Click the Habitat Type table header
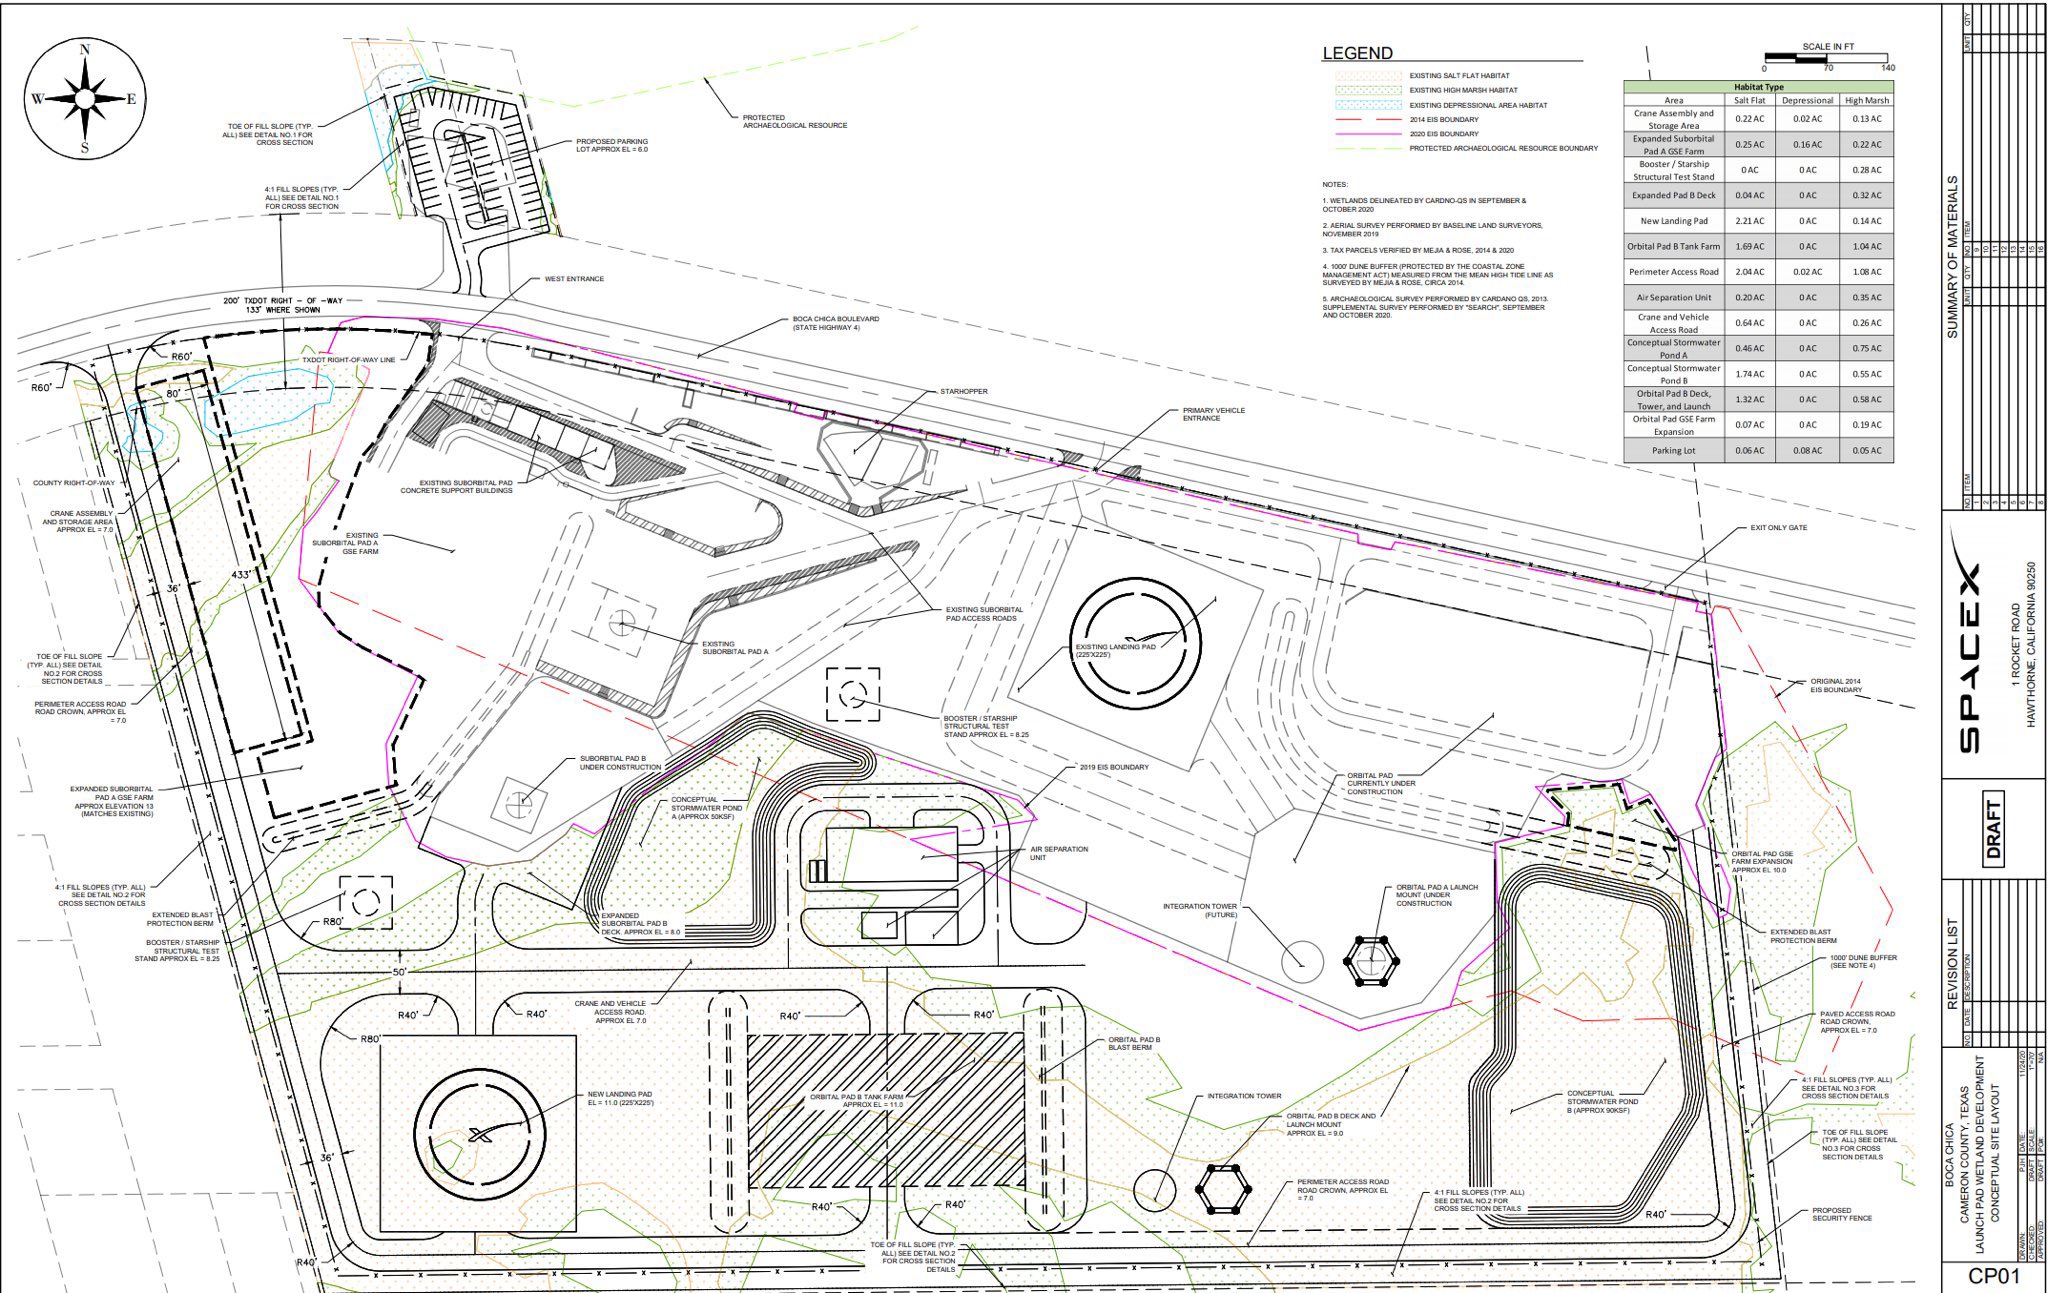This screenshot has width=2048, height=1293. (1757, 87)
